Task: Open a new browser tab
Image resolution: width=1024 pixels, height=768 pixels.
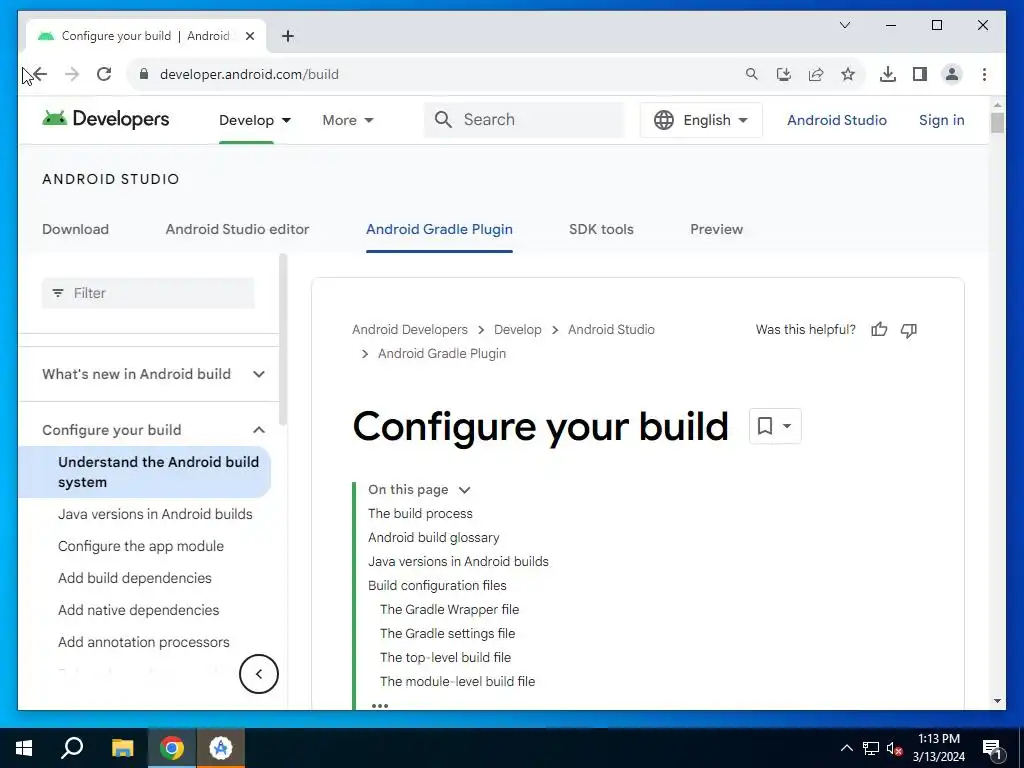Action: [x=287, y=36]
